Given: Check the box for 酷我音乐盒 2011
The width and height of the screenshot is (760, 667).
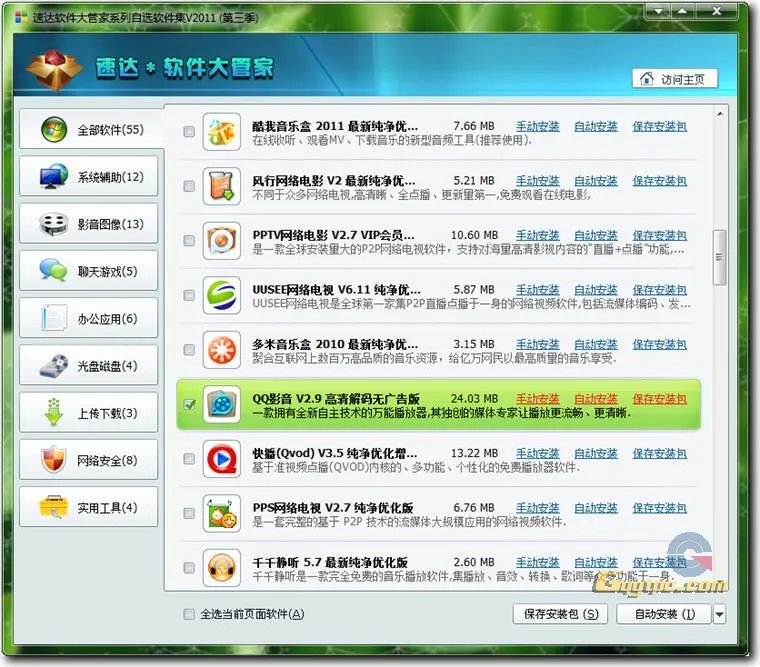Looking at the screenshot, I should pyautogui.click(x=190, y=132).
